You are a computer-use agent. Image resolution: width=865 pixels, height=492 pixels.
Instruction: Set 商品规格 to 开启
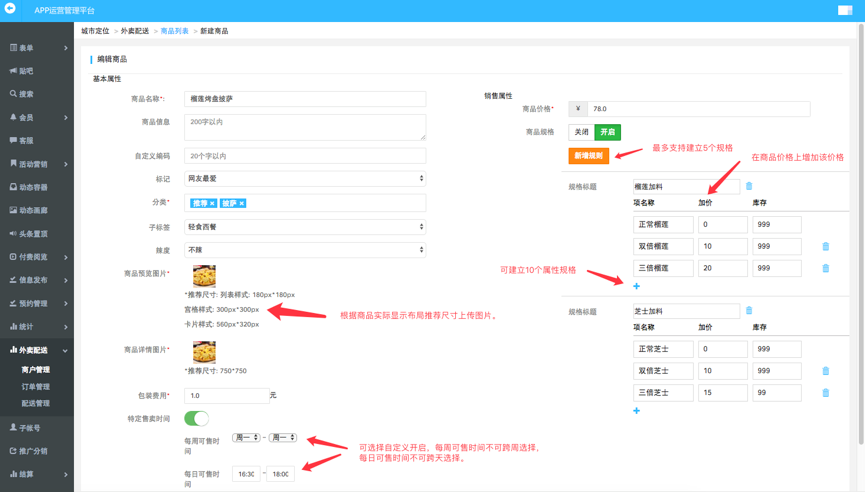[x=607, y=132]
